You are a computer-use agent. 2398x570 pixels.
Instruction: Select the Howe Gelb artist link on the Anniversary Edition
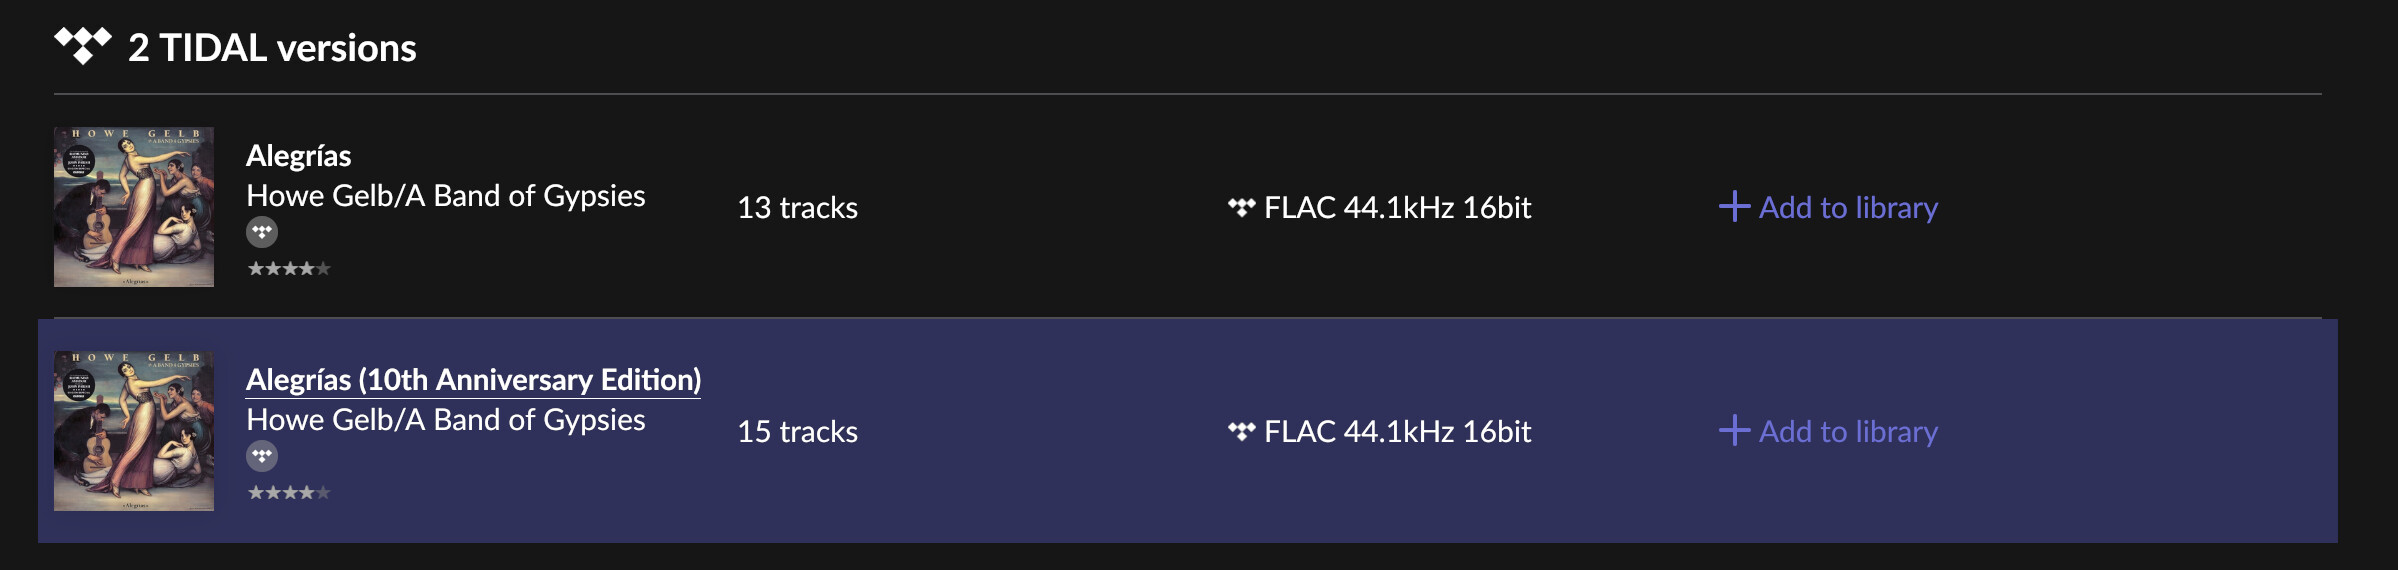click(445, 420)
